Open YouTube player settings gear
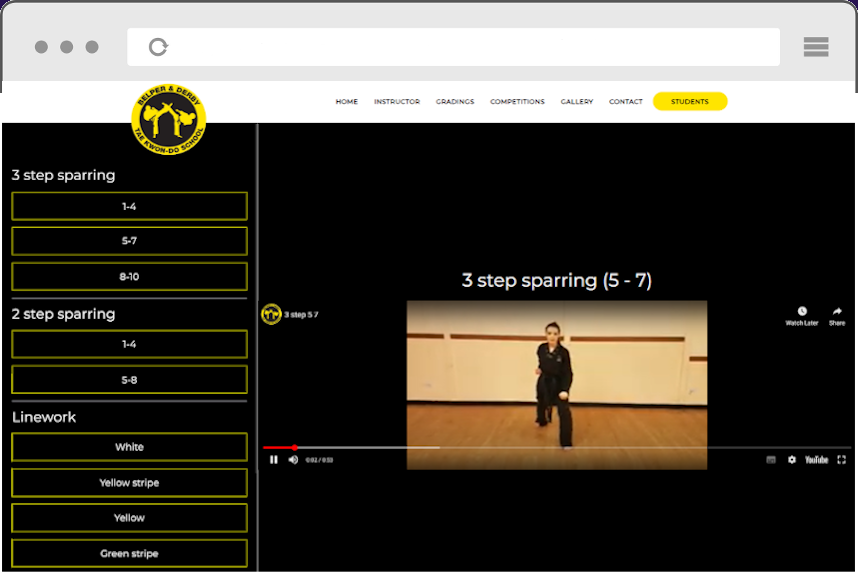Image resolution: width=858 pixels, height=572 pixels. point(792,460)
